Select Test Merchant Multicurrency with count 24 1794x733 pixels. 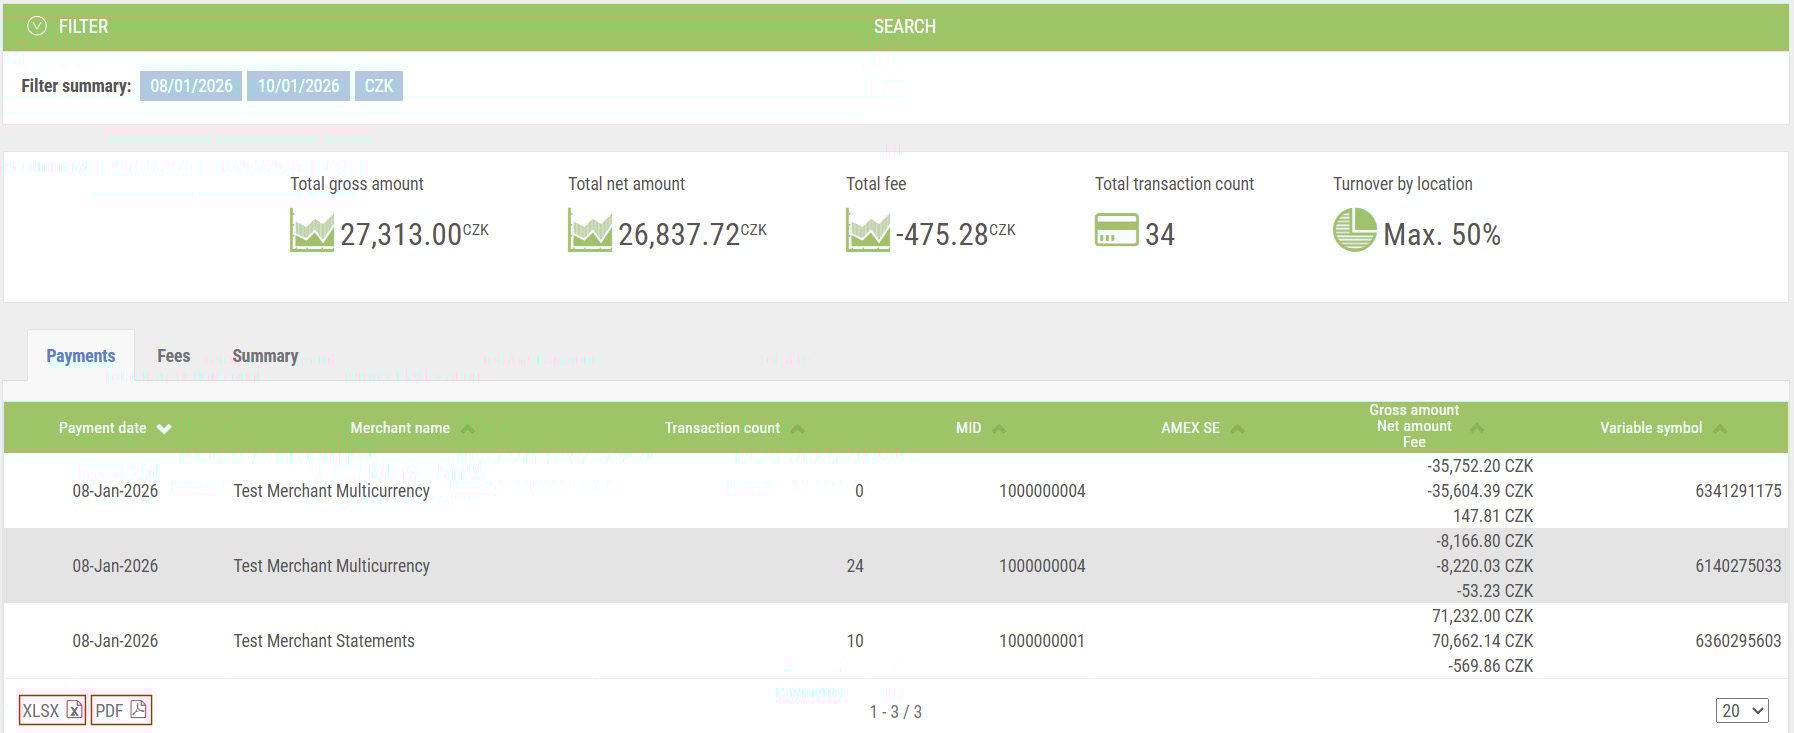pyautogui.click(x=332, y=566)
